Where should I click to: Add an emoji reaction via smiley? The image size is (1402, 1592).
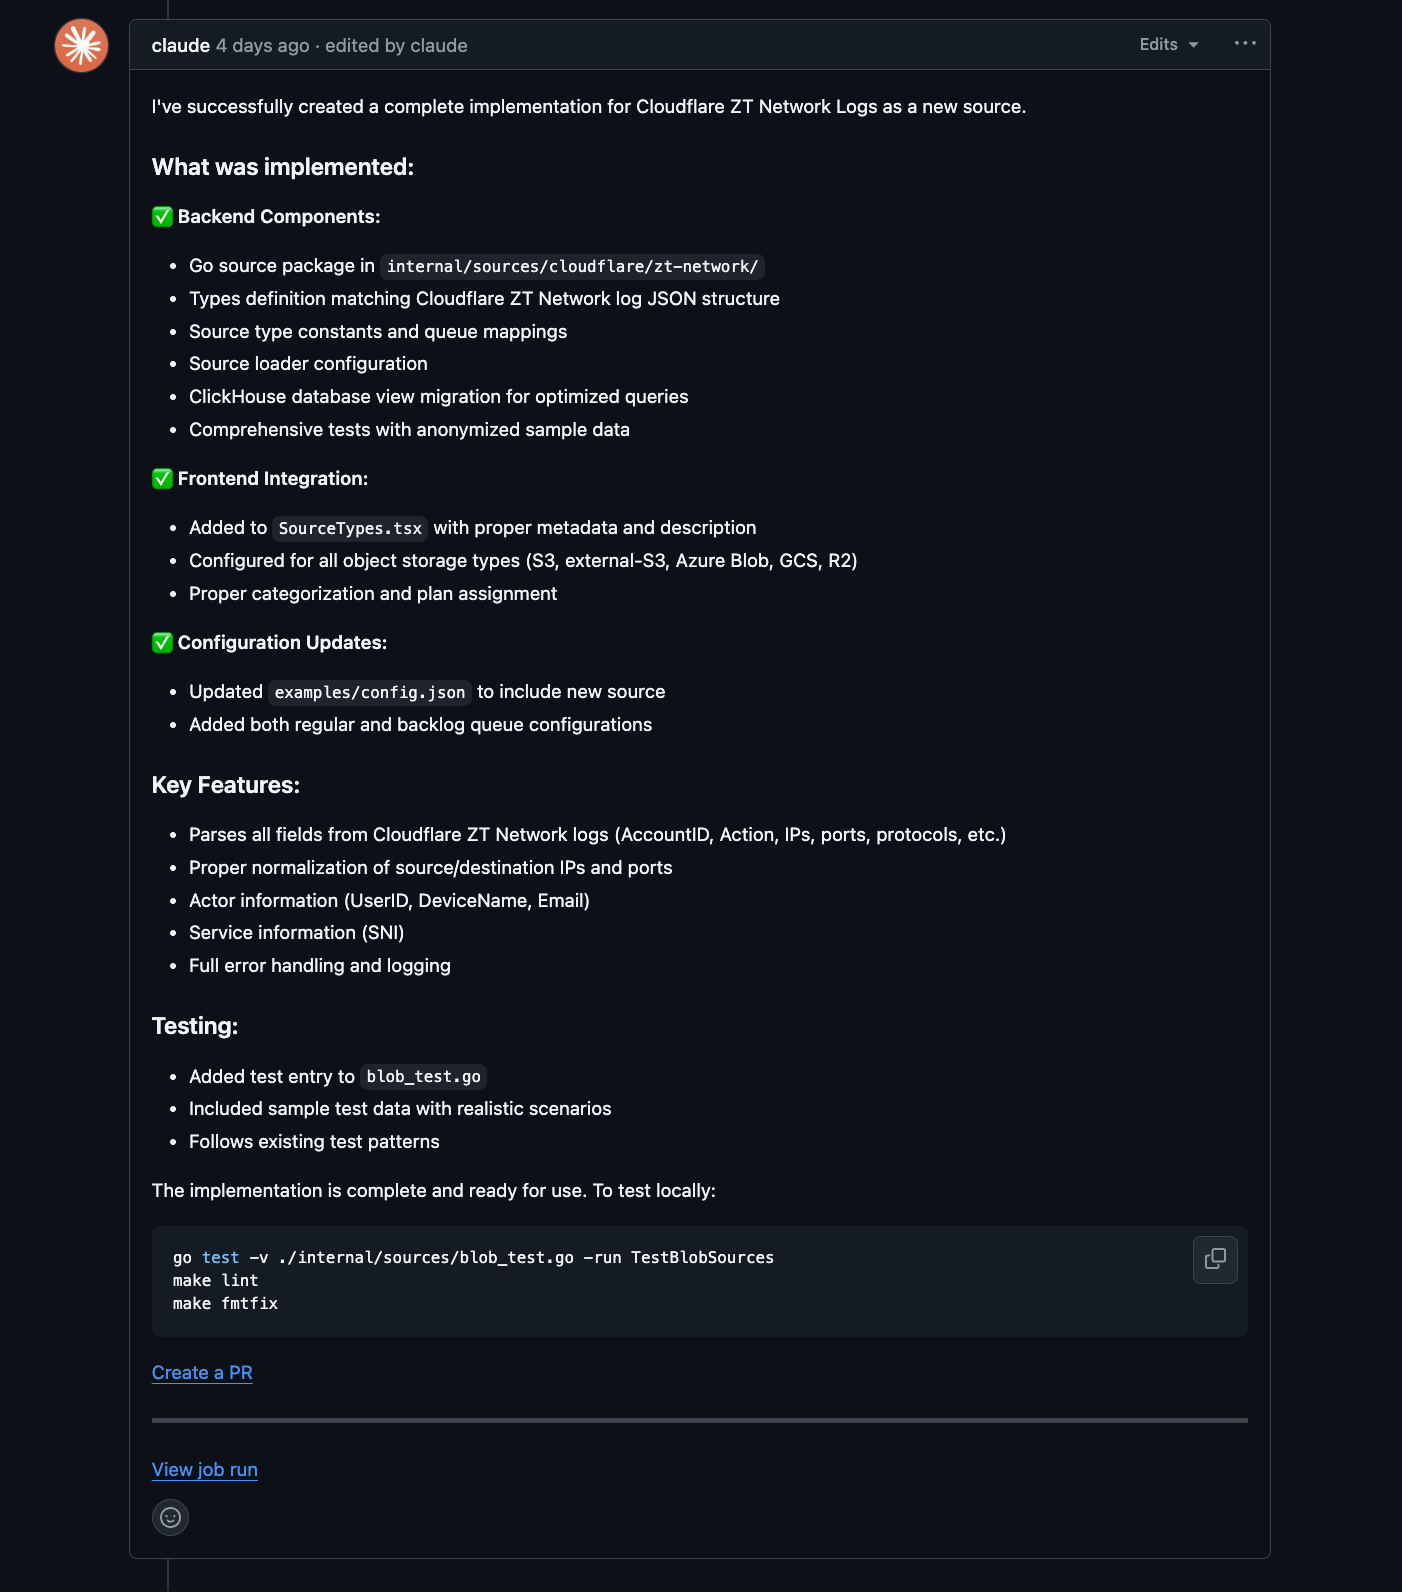pyautogui.click(x=170, y=1517)
